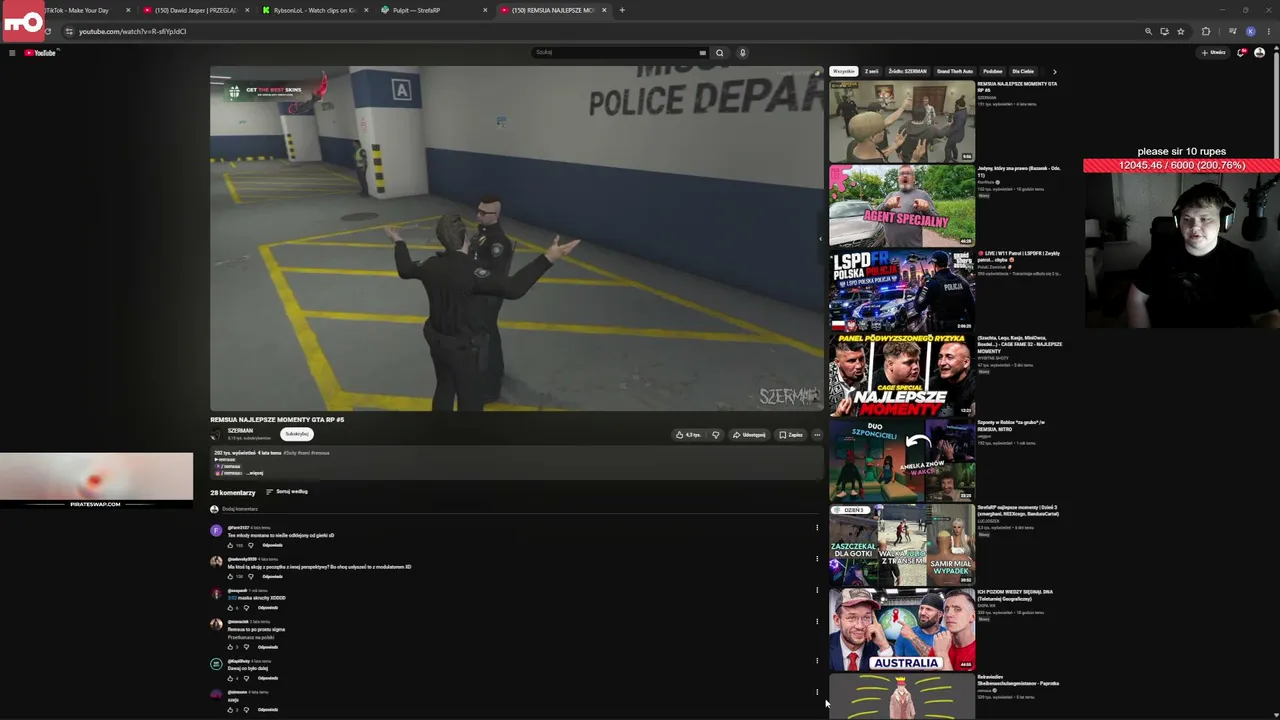
Task: Open the LSPDFR Polska Policja live thumbnail
Action: 902,290
